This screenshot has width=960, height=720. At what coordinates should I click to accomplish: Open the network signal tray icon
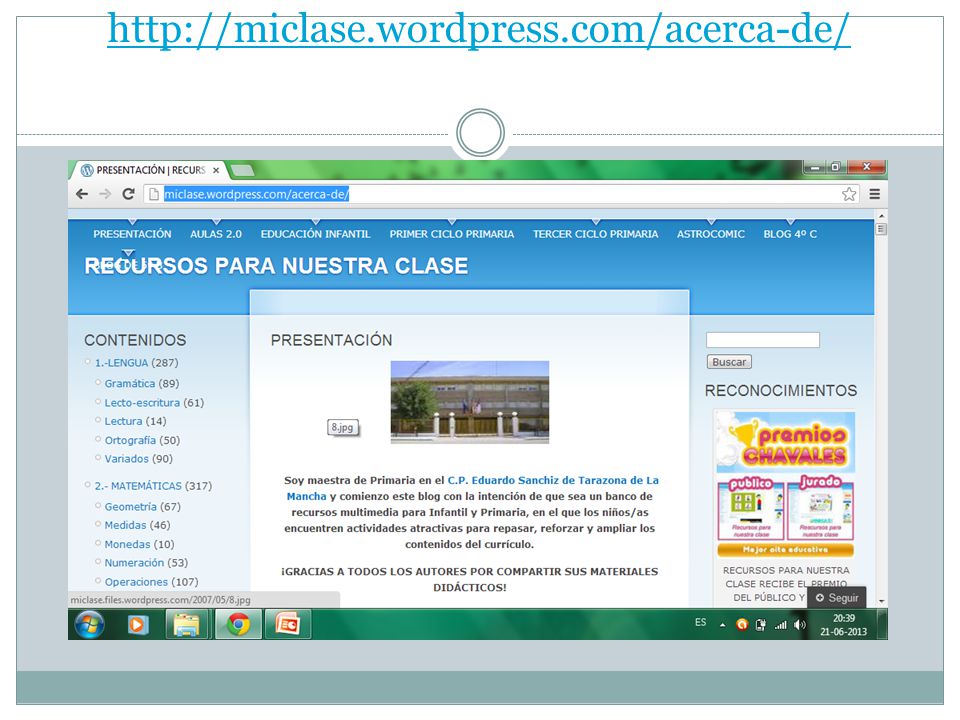pos(781,625)
